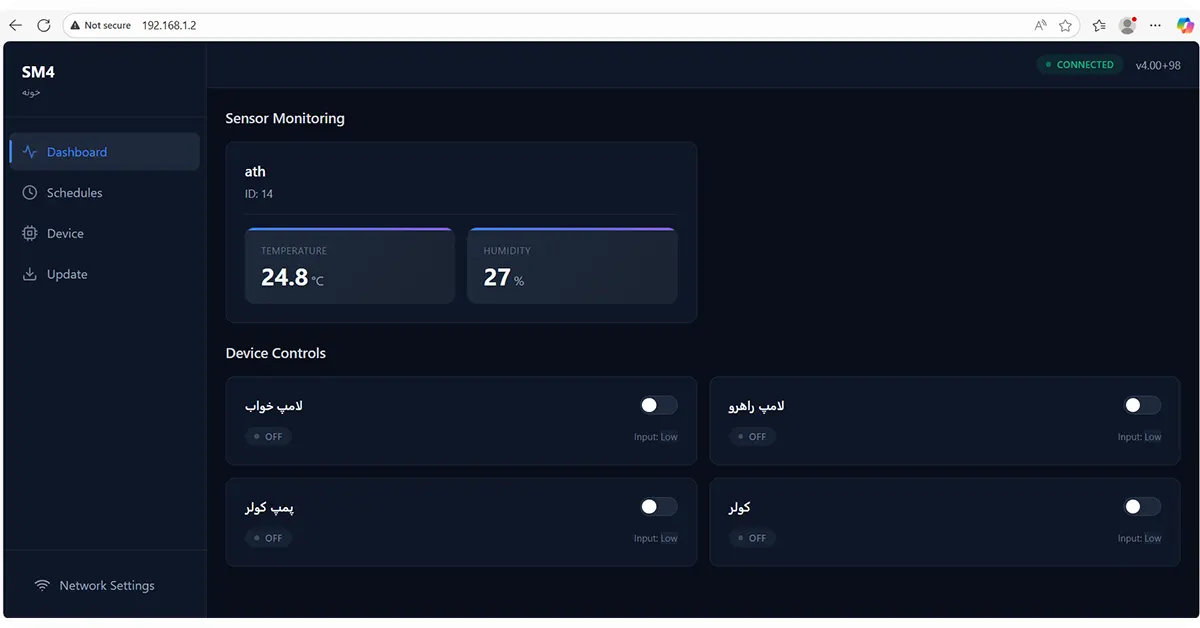Viewport: 1200px width, 628px height.
Task: Turn on the پمپ کولر switch
Action: tap(658, 507)
